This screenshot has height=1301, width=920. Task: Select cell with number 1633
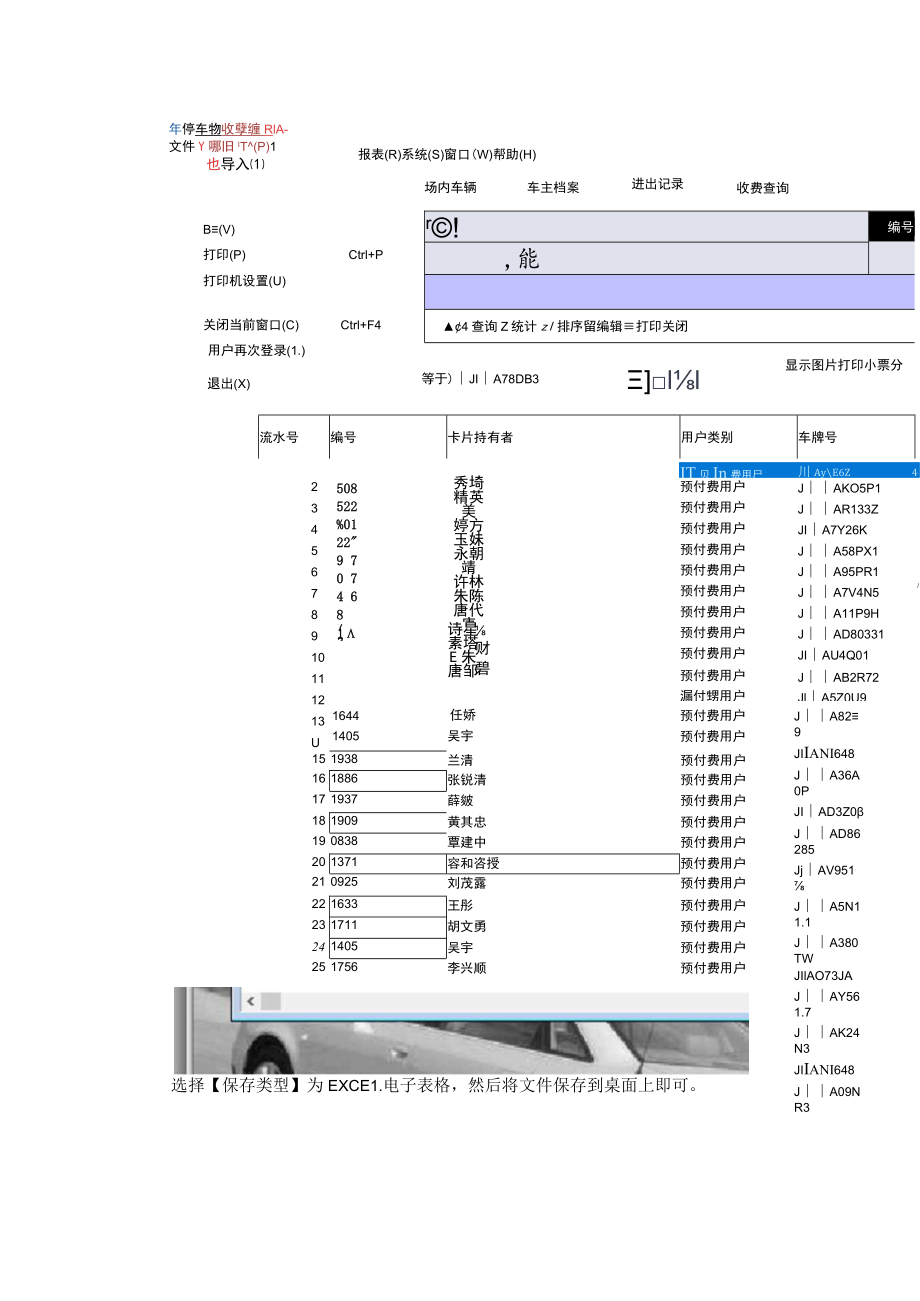tap(344, 904)
